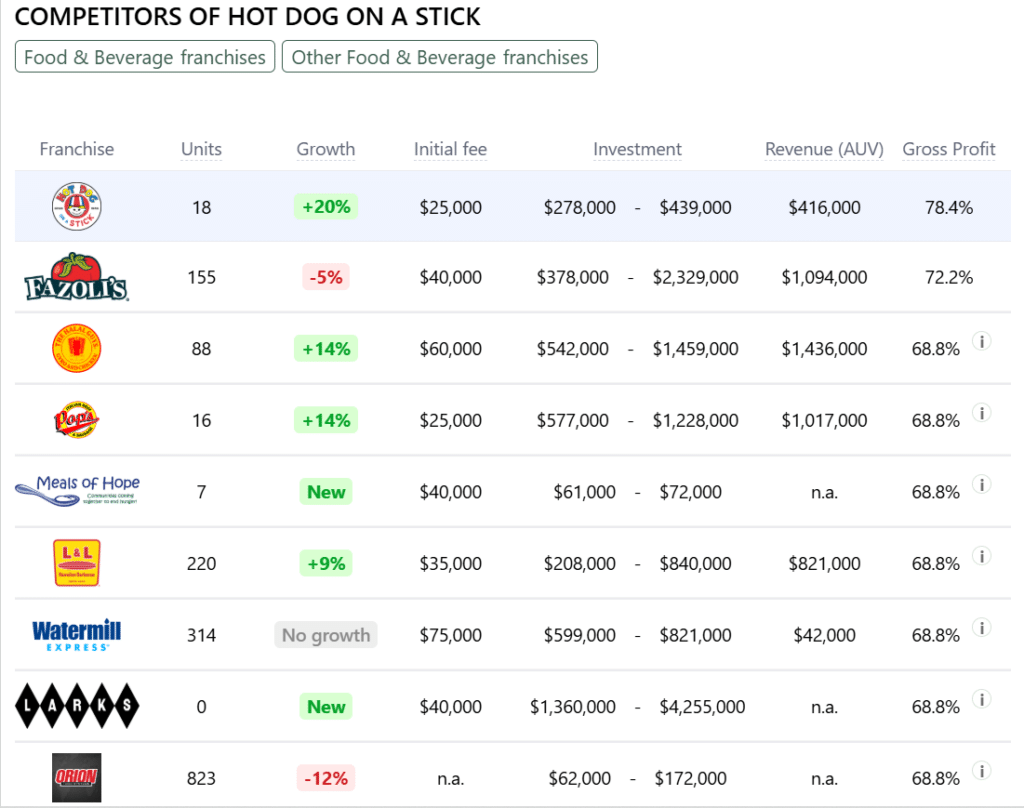Sort by Gross Profit column header
The image size is (1024, 808).
(949, 149)
